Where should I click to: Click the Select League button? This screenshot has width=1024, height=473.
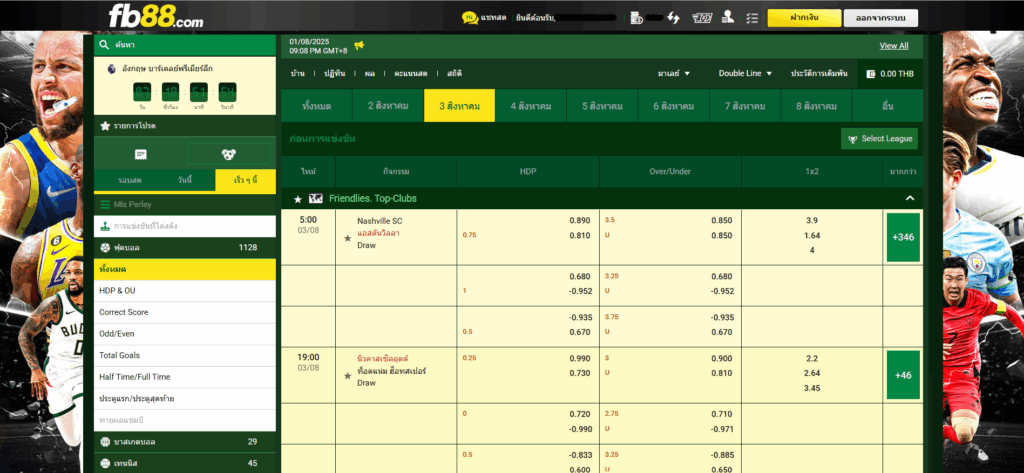click(x=880, y=139)
